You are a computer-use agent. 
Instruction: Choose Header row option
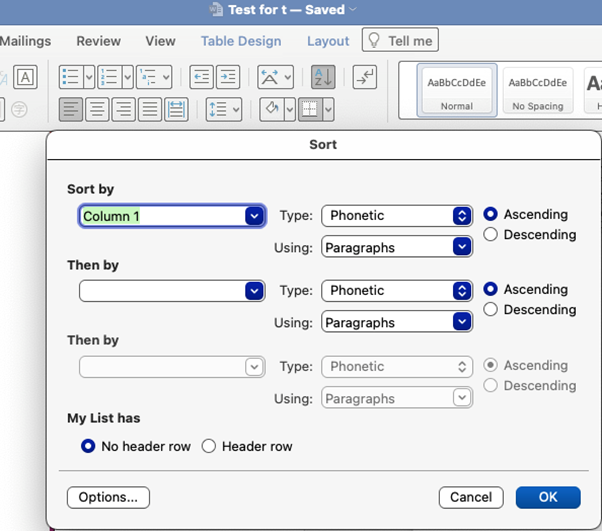[208, 446]
